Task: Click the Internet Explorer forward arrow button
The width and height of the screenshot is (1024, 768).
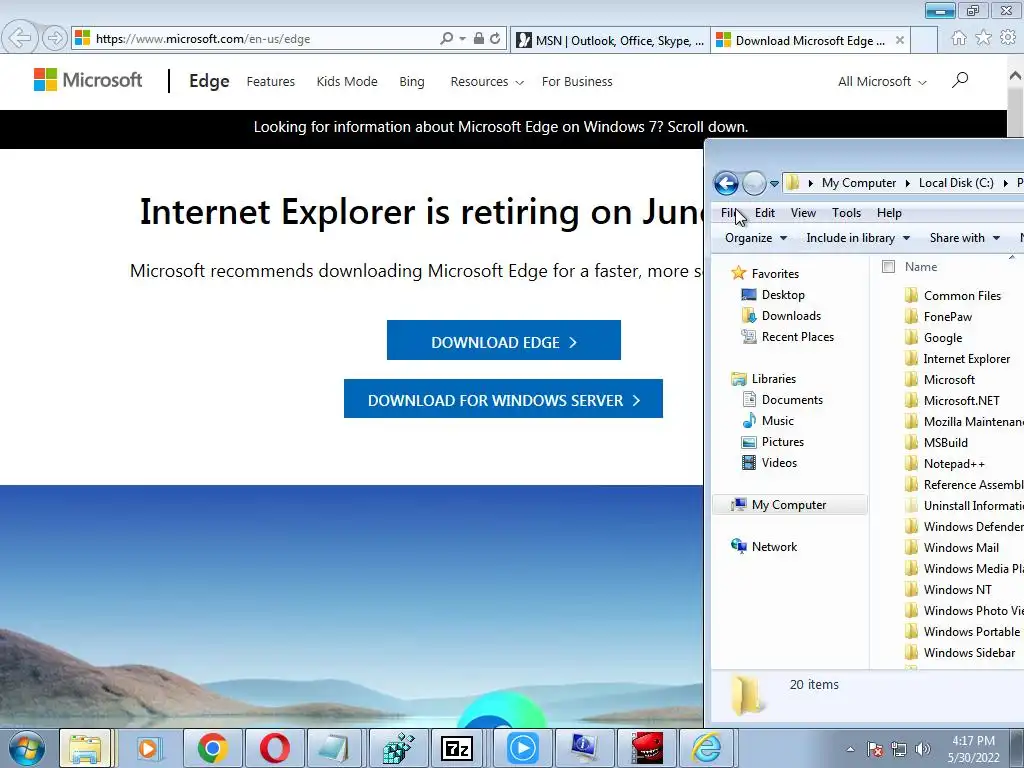Action: pos(55,39)
